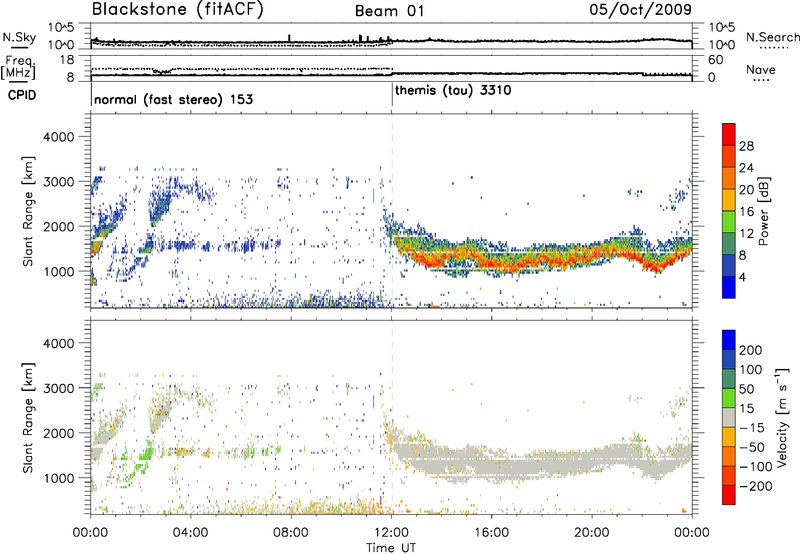The height and width of the screenshot is (554, 800).
Task: Click the teal 50–100 Velocity colorbar segment
Action: coord(729,379)
